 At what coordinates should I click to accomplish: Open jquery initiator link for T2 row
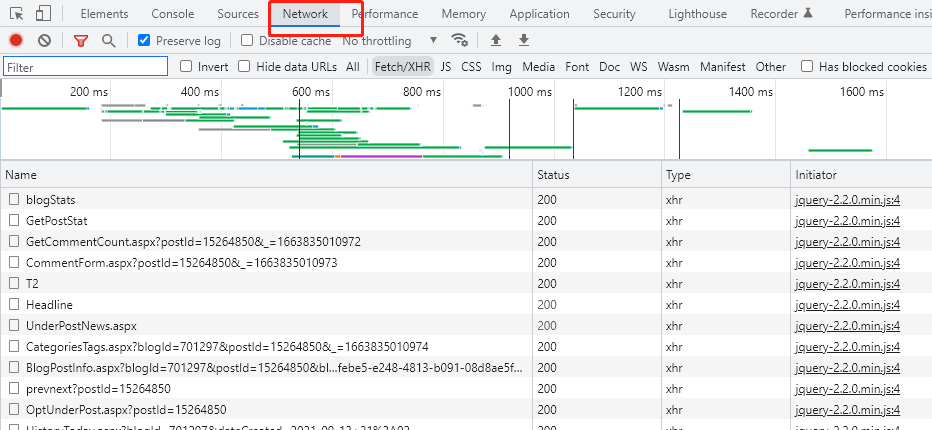[x=848, y=284]
